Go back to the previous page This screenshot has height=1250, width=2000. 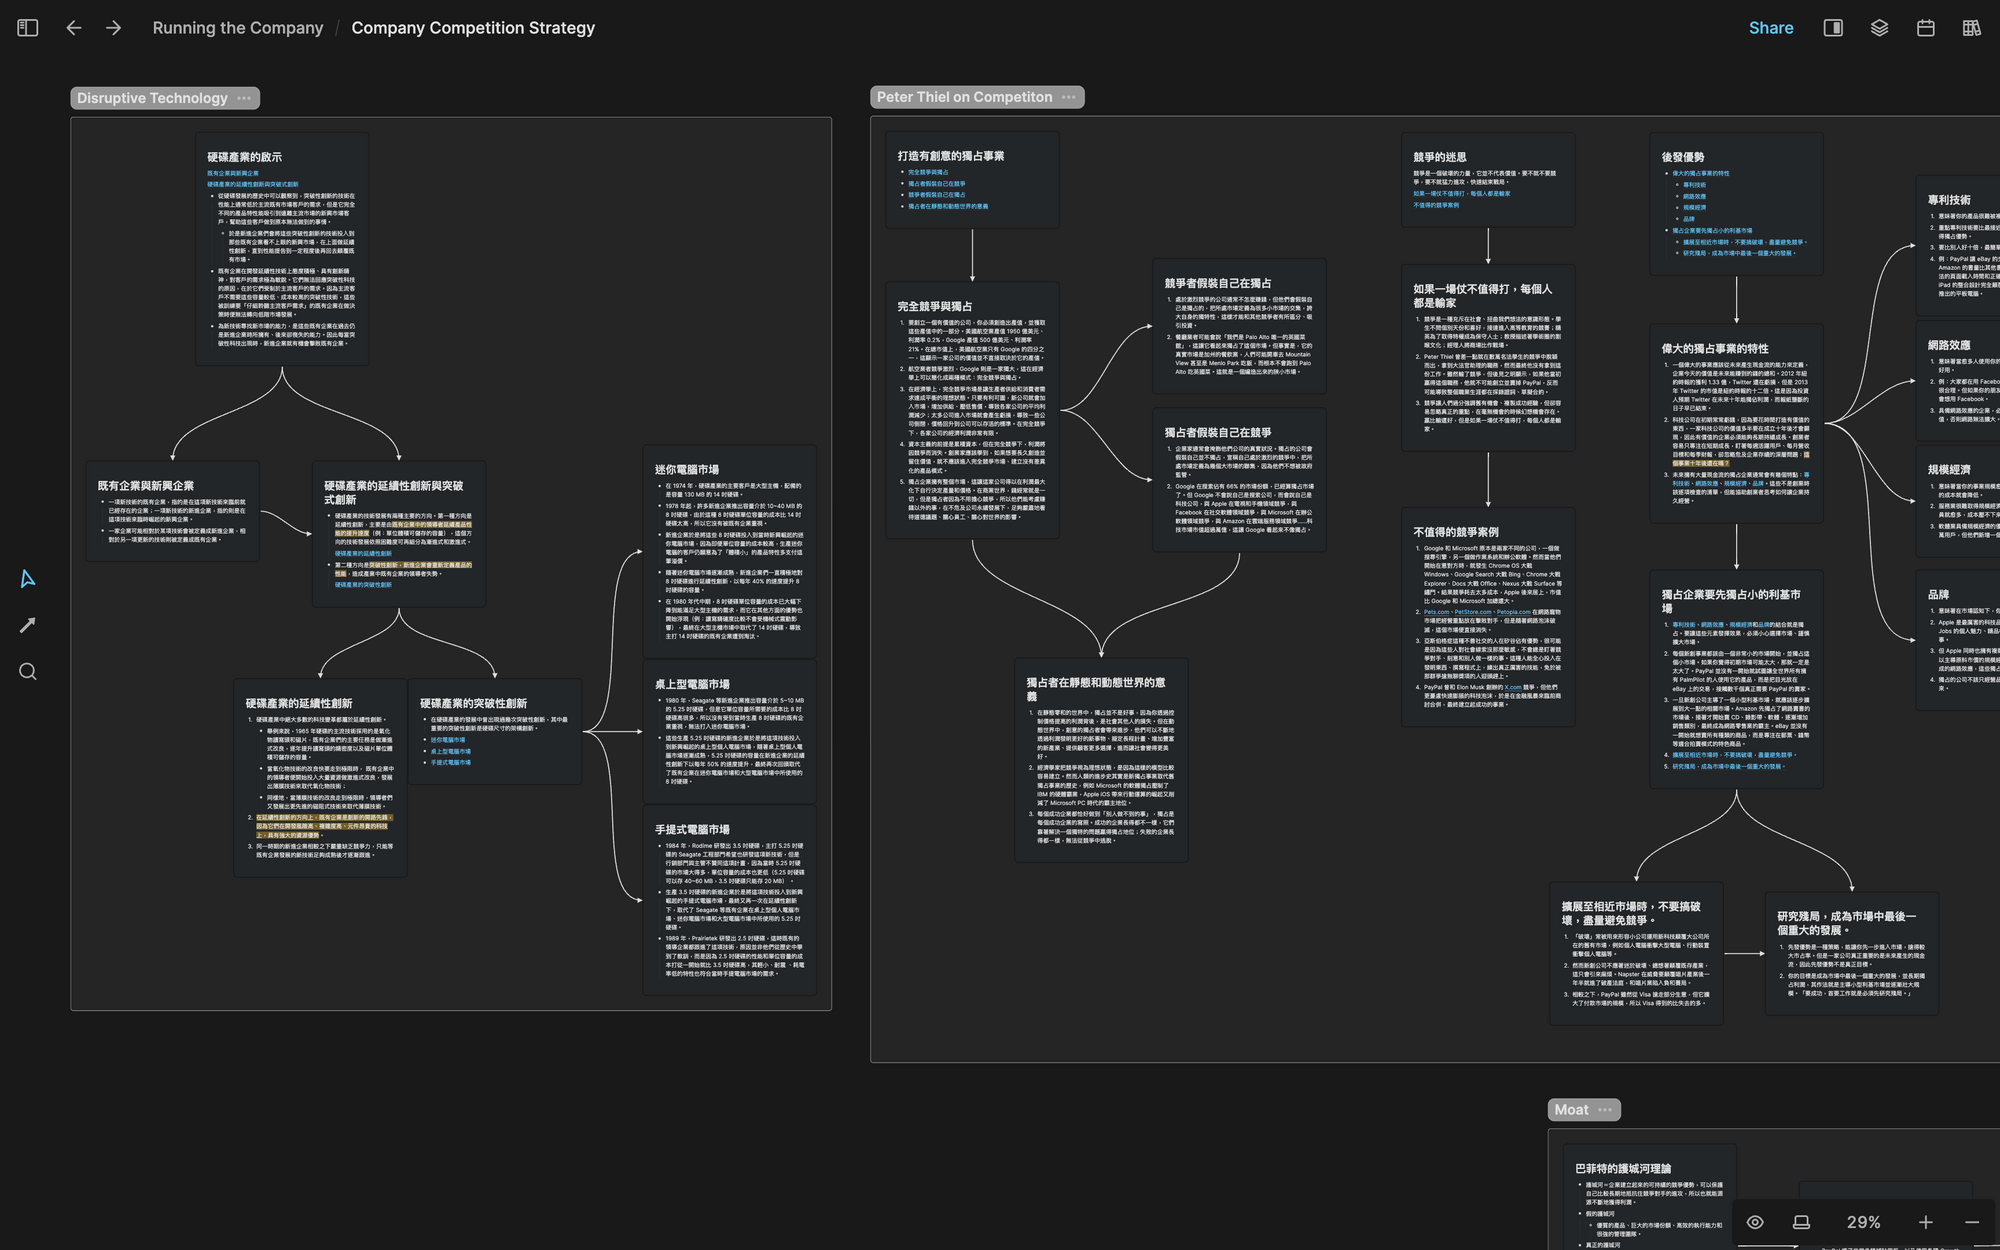74,28
